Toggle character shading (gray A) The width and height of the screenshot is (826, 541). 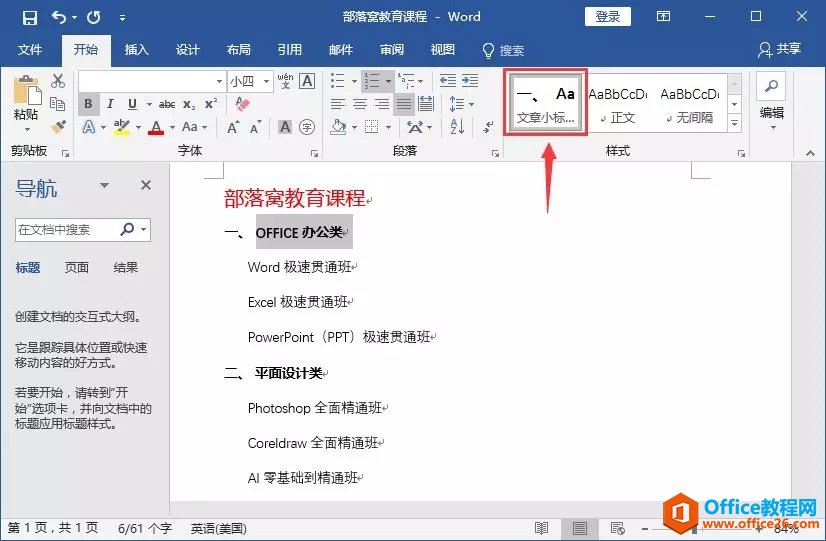click(285, 127)
